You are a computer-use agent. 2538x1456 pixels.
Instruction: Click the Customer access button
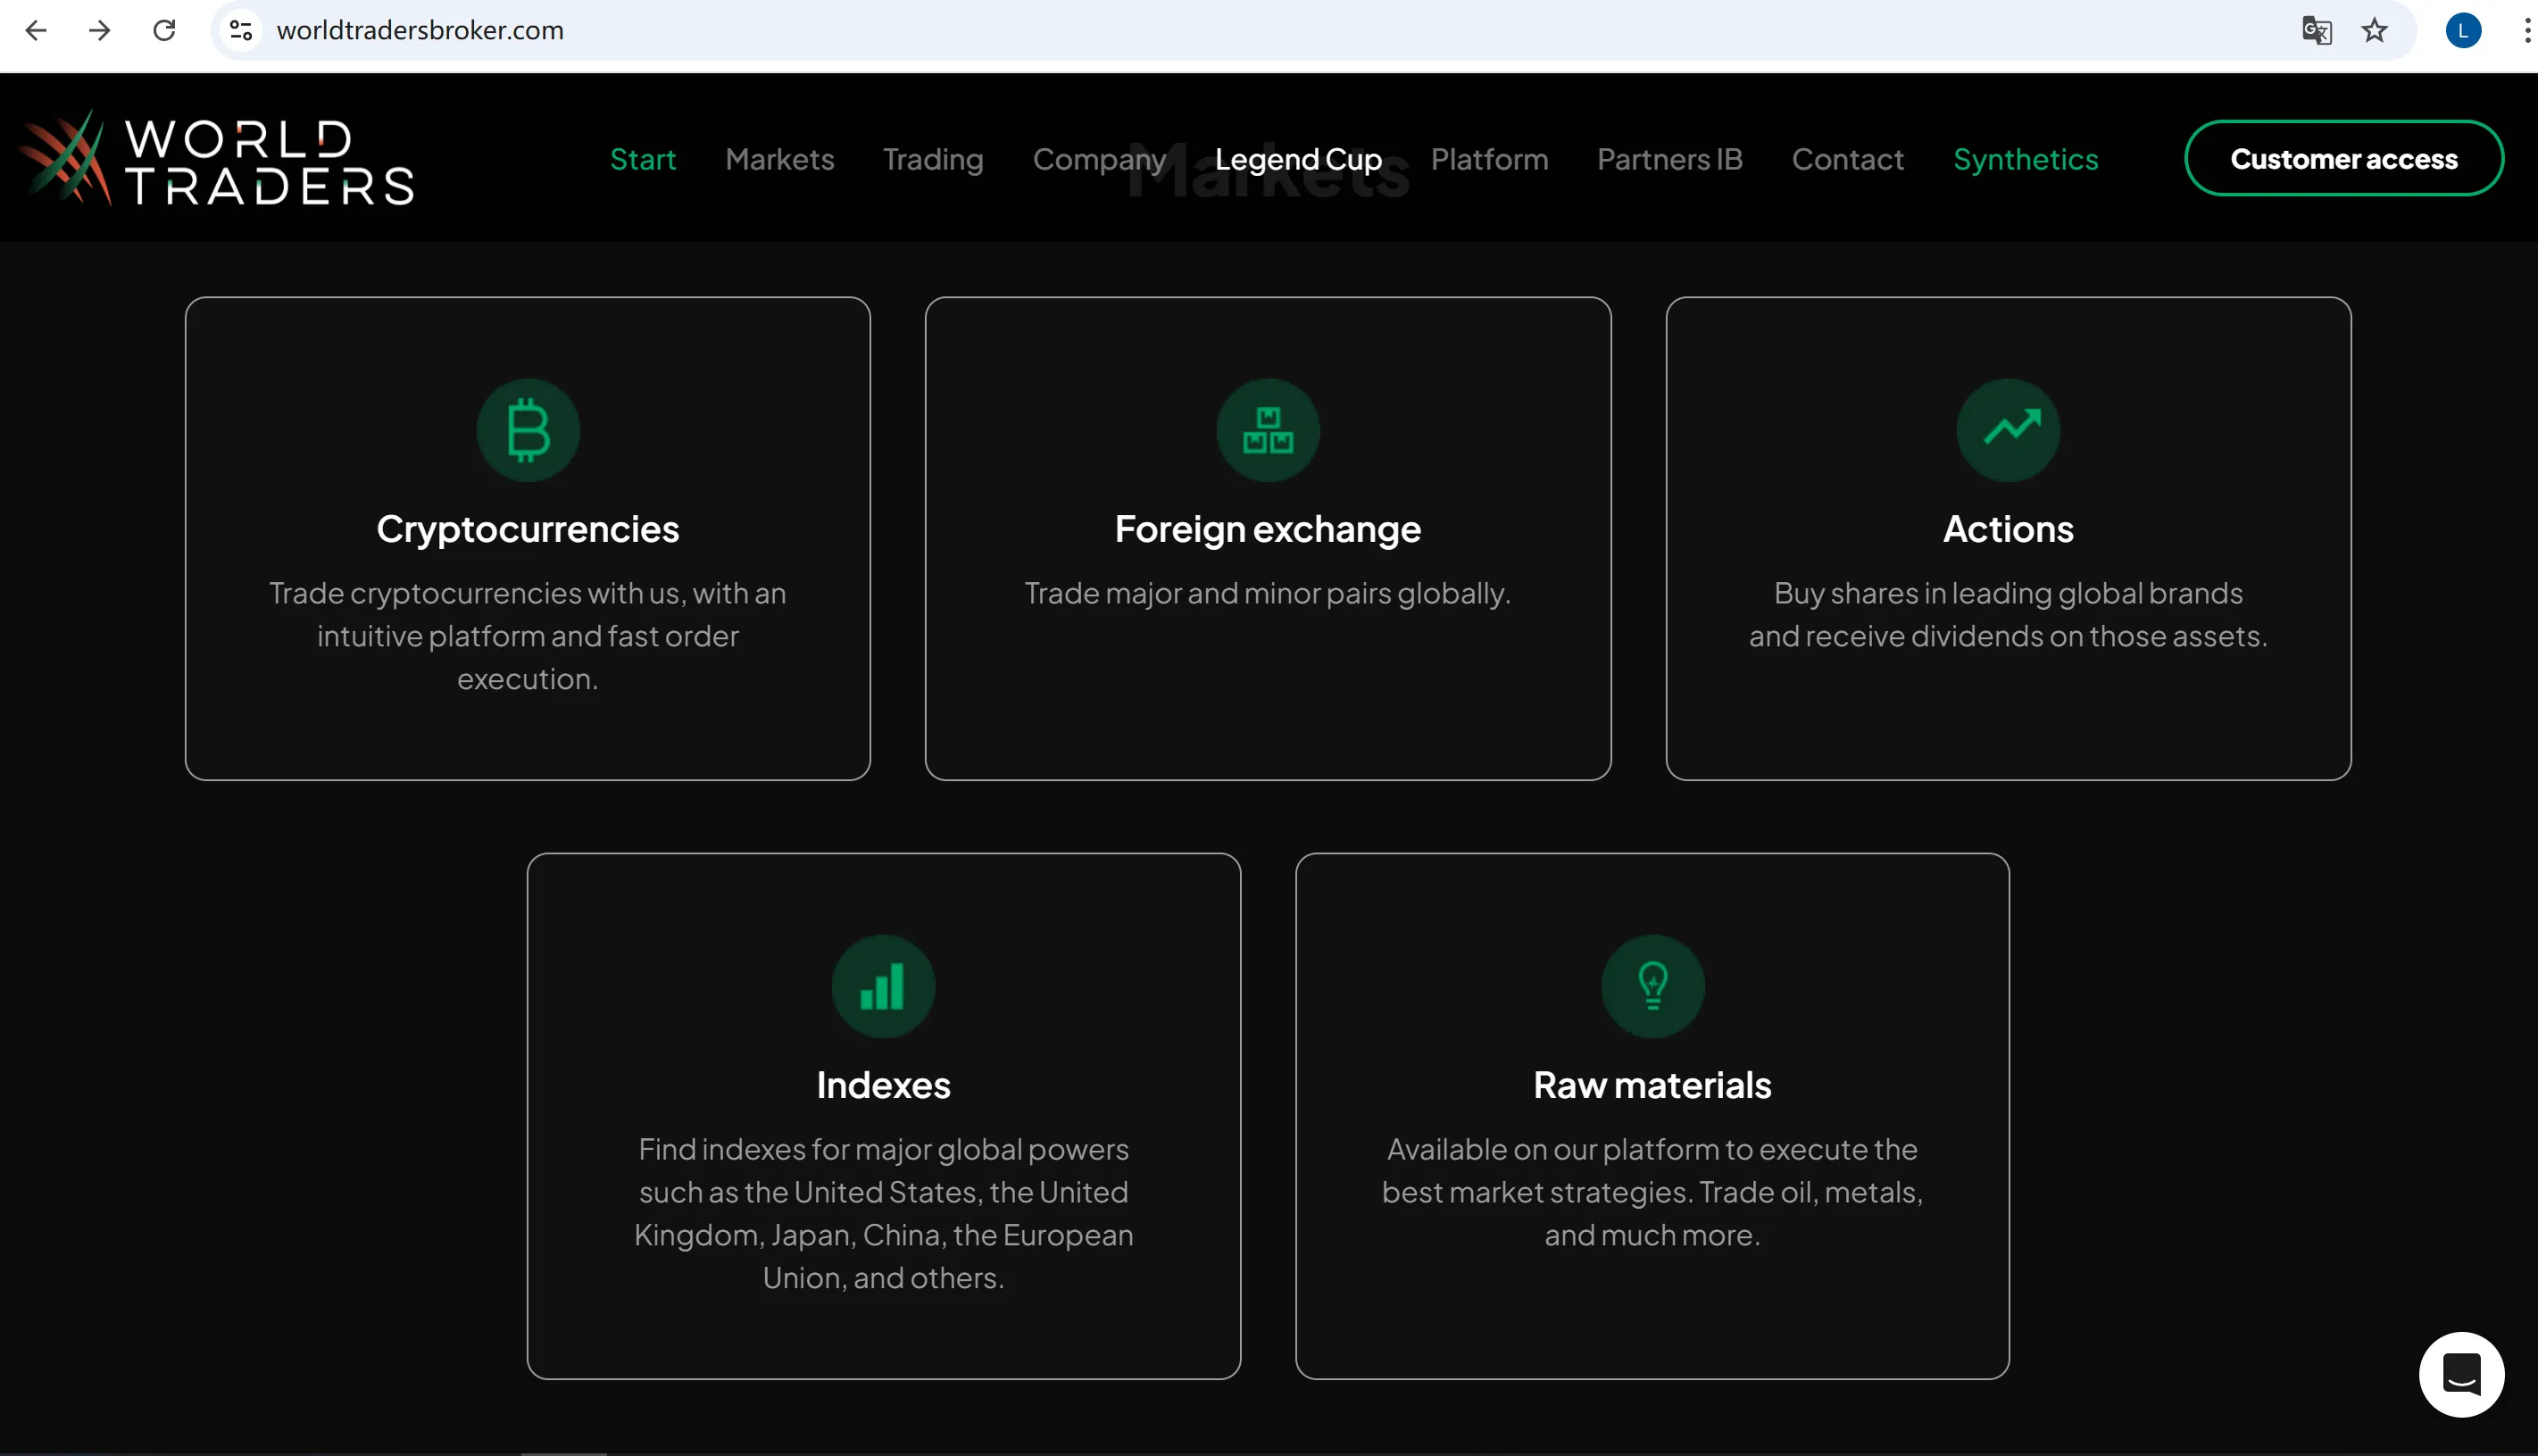point(2343,158)
